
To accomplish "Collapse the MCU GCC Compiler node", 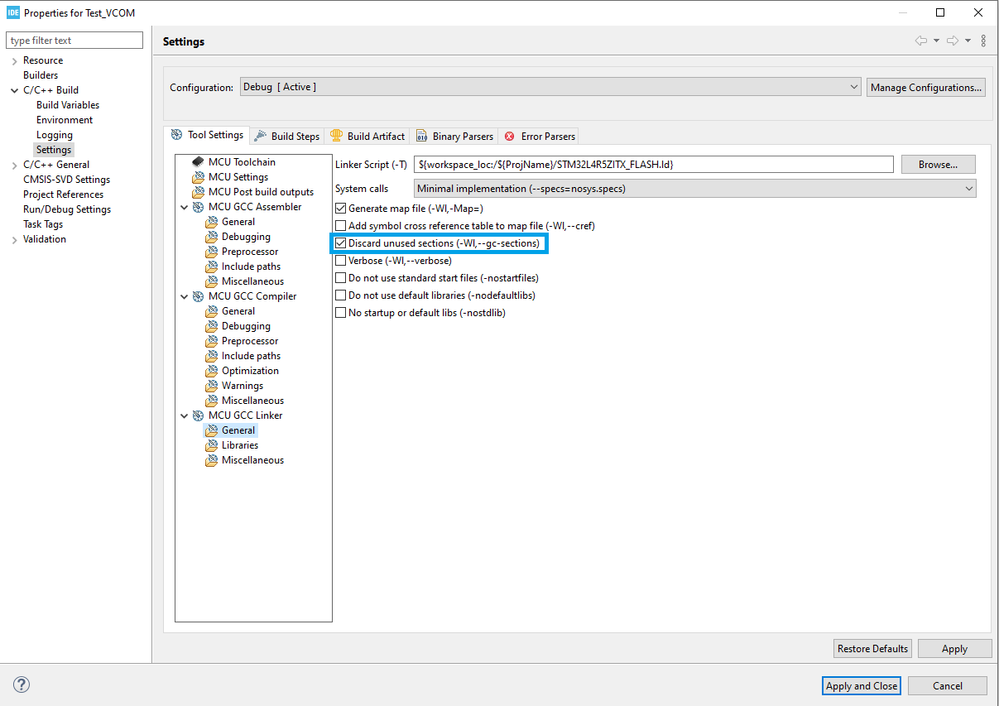I will 184,296.
